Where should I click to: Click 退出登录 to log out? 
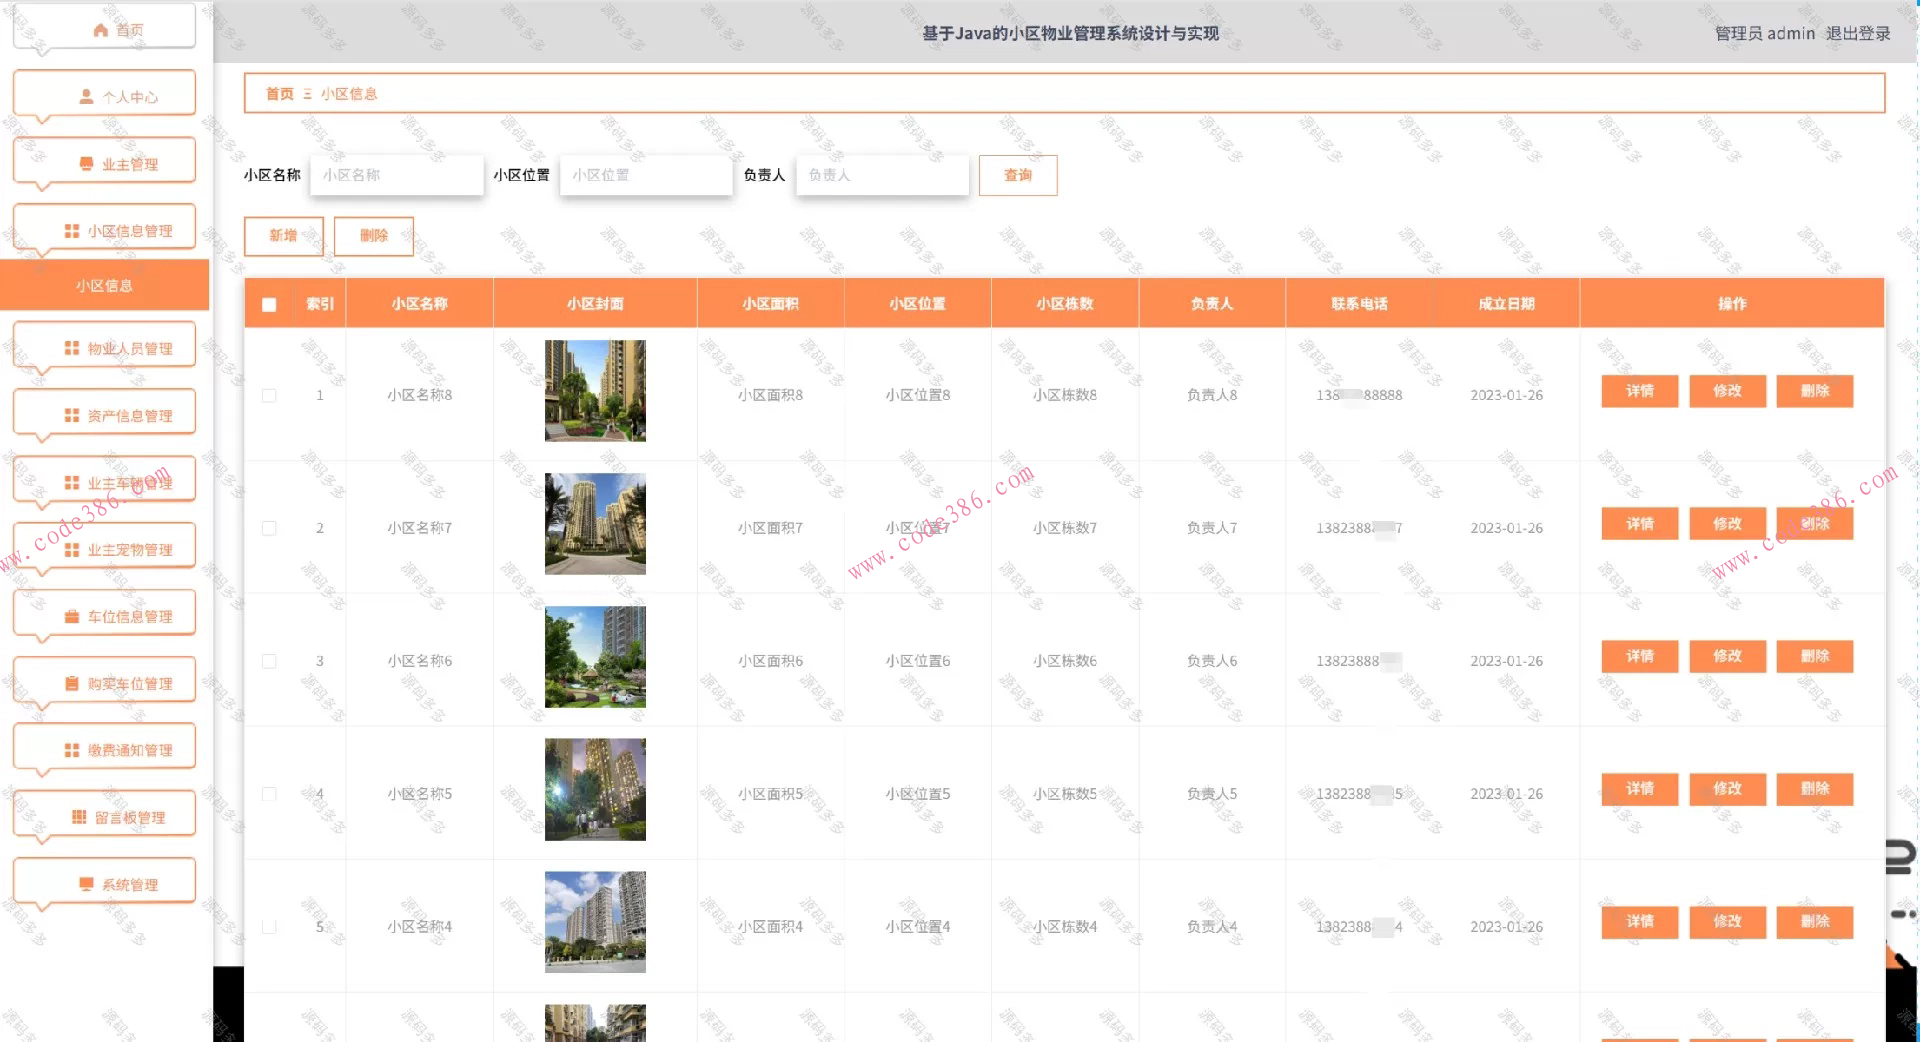click(x=1857, y=33)
